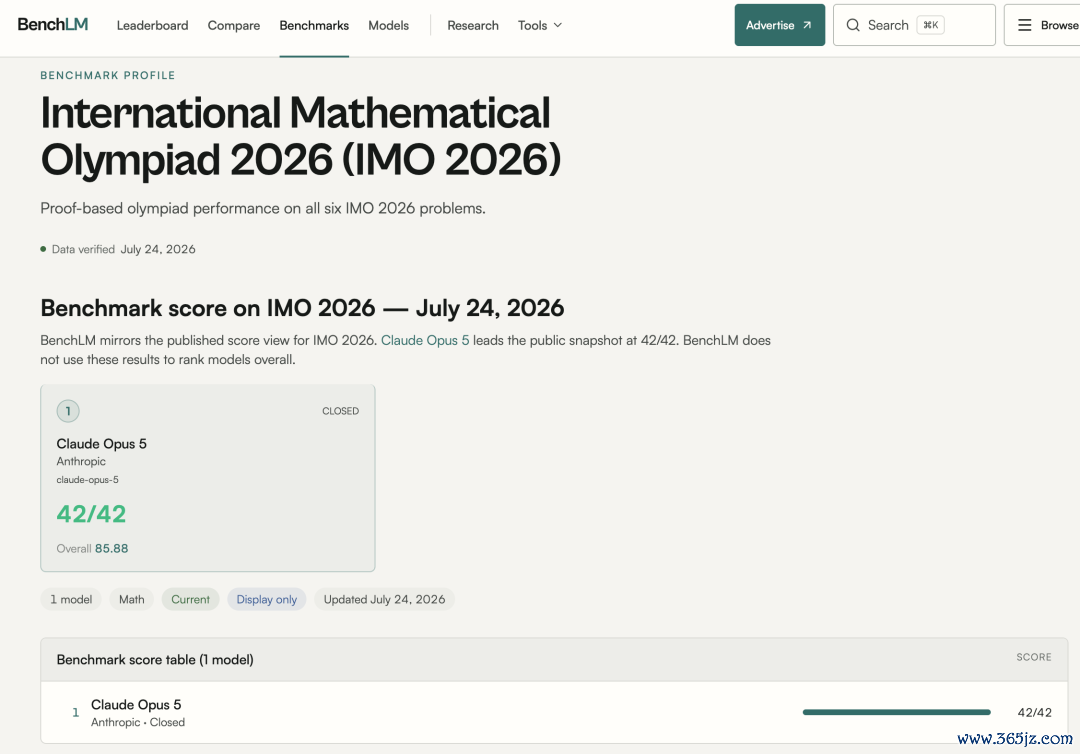Expand the Tools dropdown chevron
This screenshot has width=1080, height=754.
pos(558,25)
